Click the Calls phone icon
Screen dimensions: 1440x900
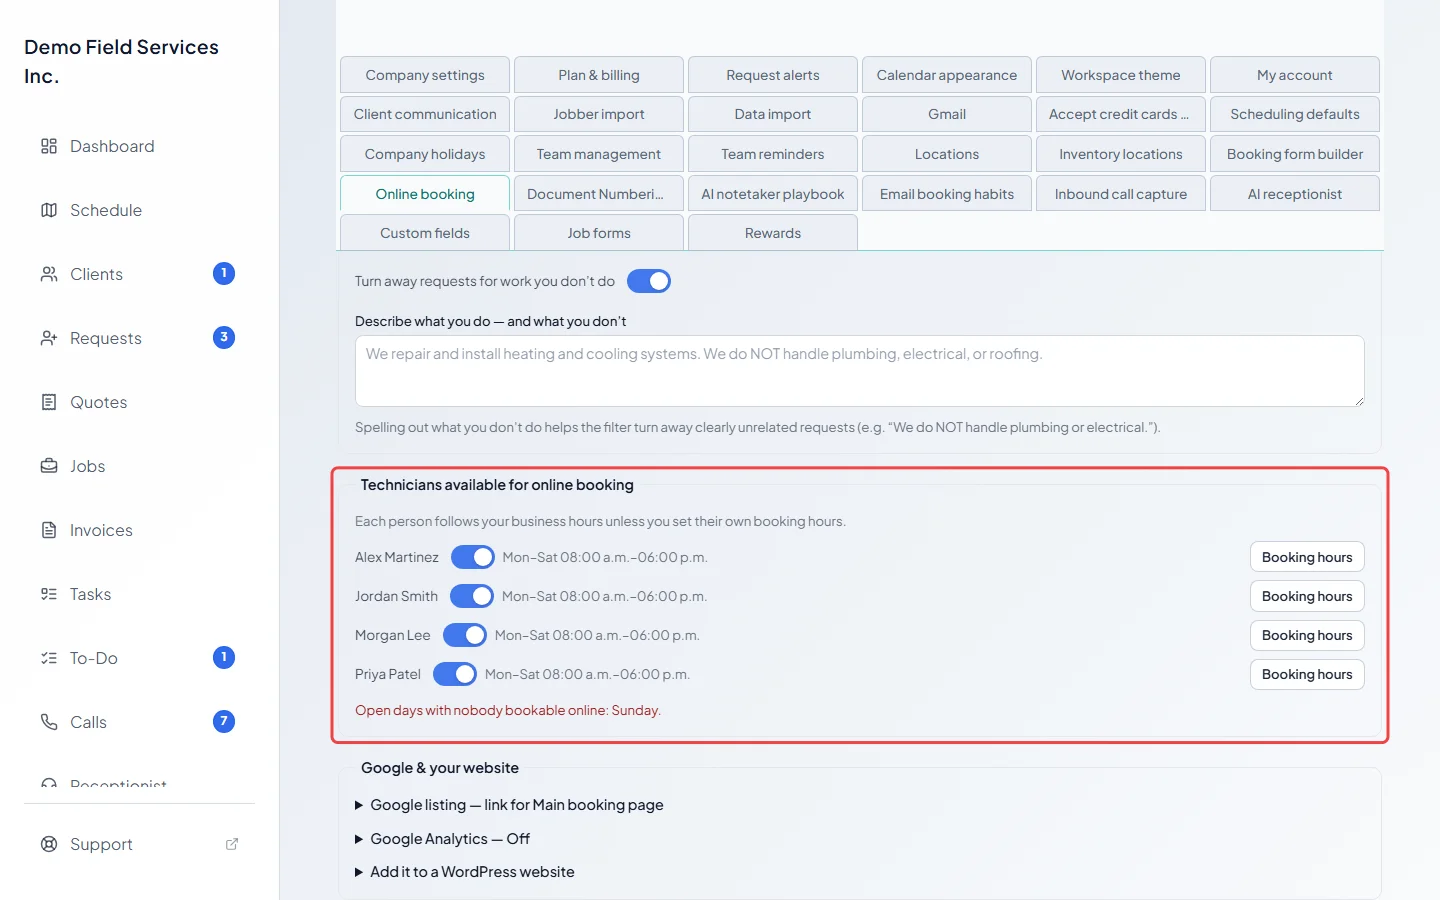pos(49,722)
